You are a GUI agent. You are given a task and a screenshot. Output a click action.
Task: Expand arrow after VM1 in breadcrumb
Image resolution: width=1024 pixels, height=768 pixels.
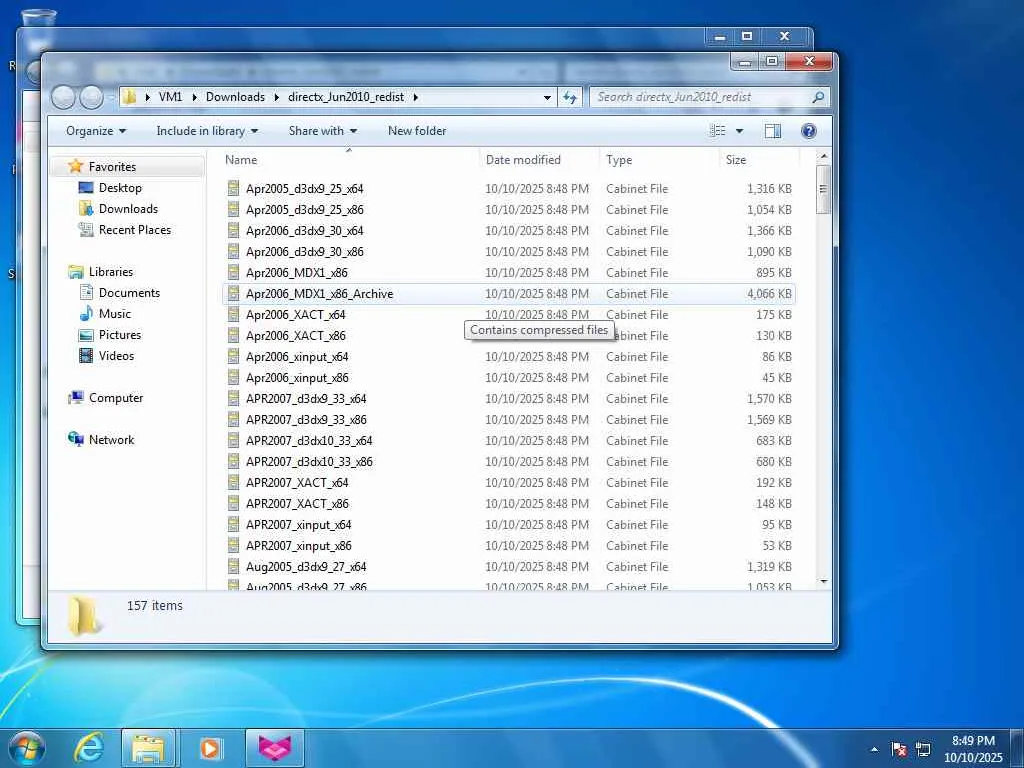point(194,97)
